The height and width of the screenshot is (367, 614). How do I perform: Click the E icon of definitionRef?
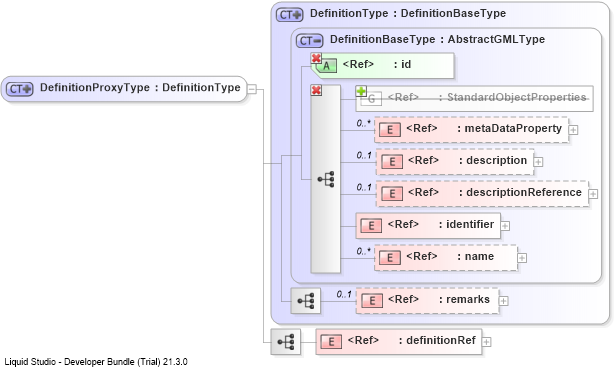coord(331,342)
